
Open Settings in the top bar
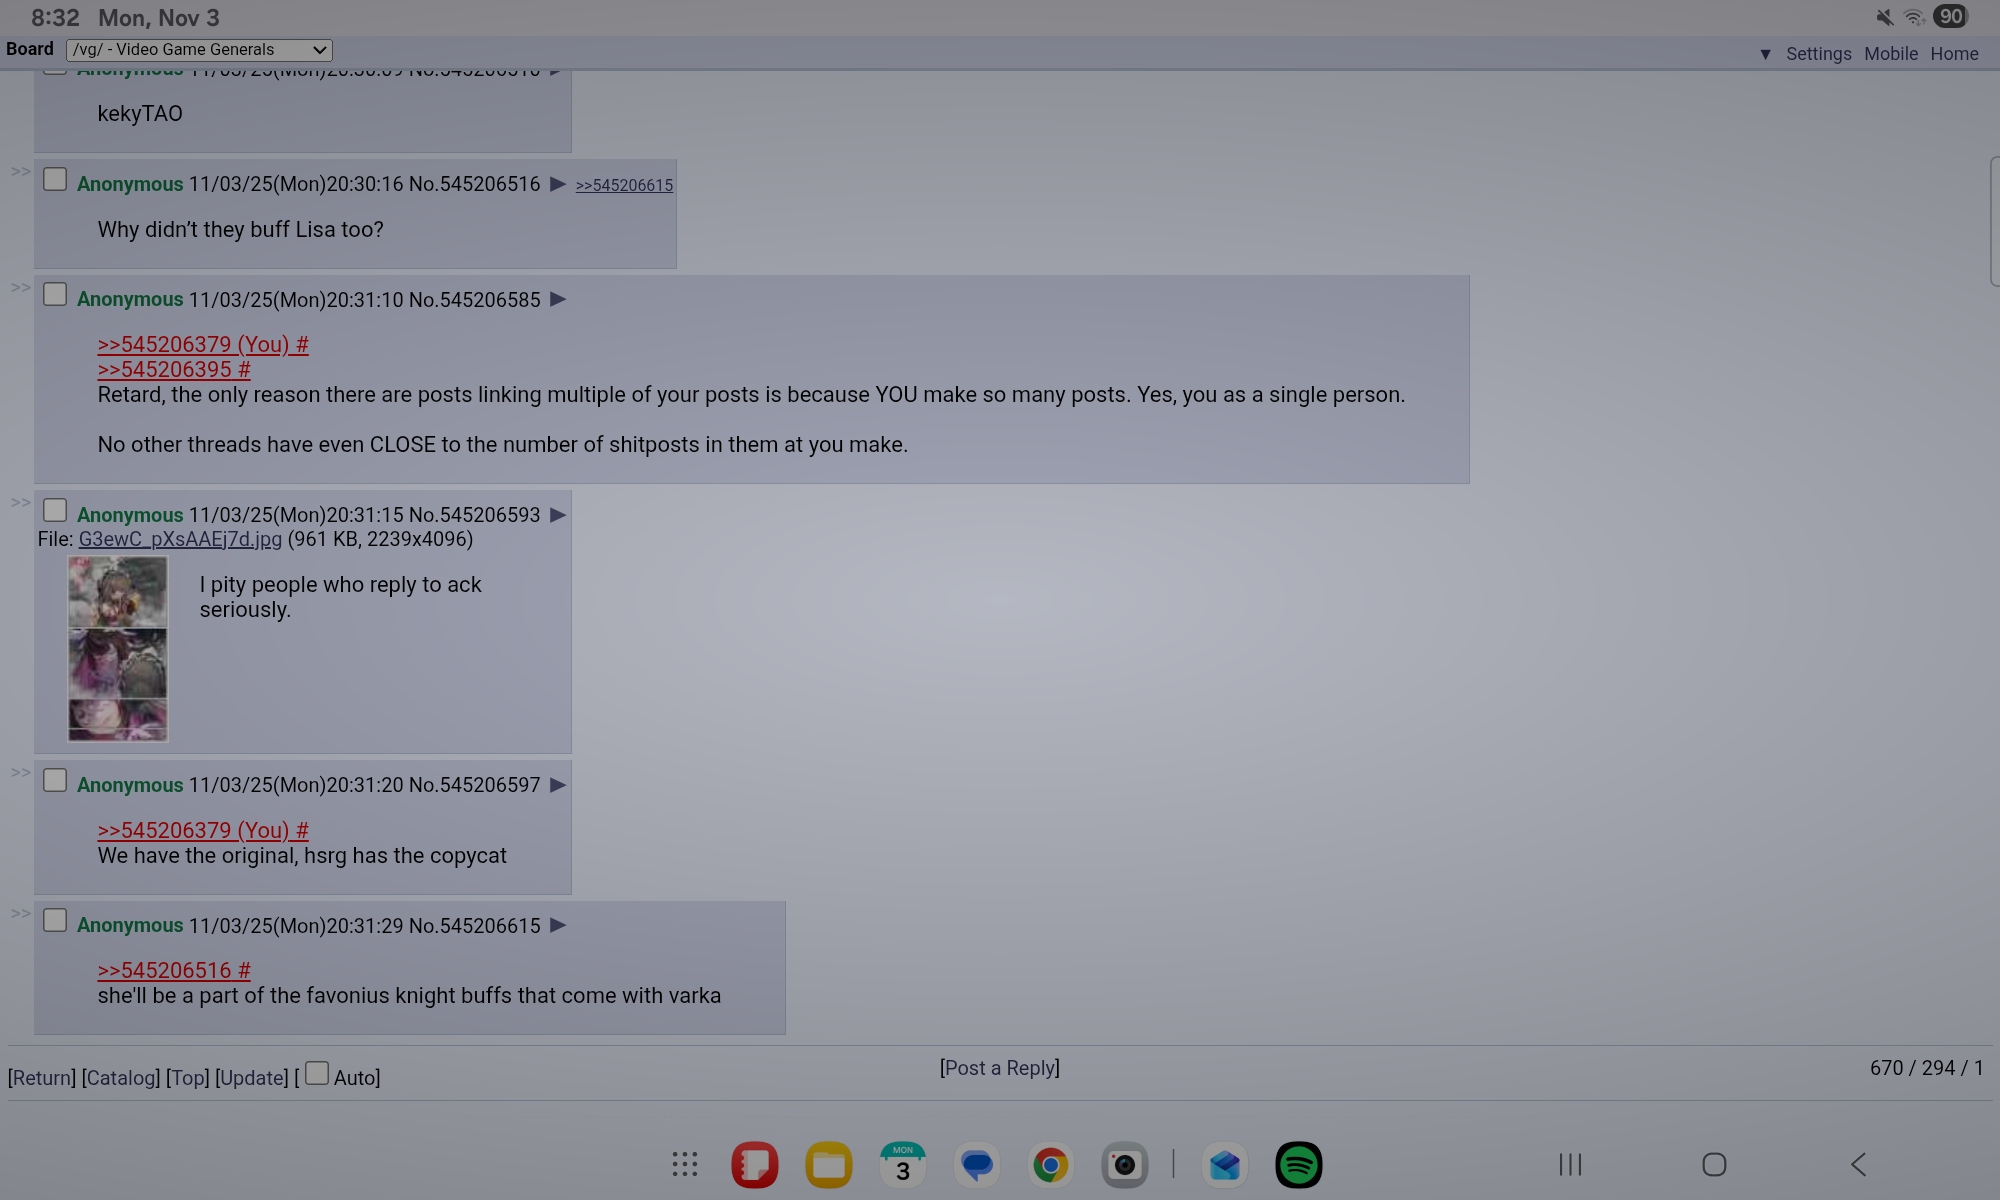tap(1818, 54)
